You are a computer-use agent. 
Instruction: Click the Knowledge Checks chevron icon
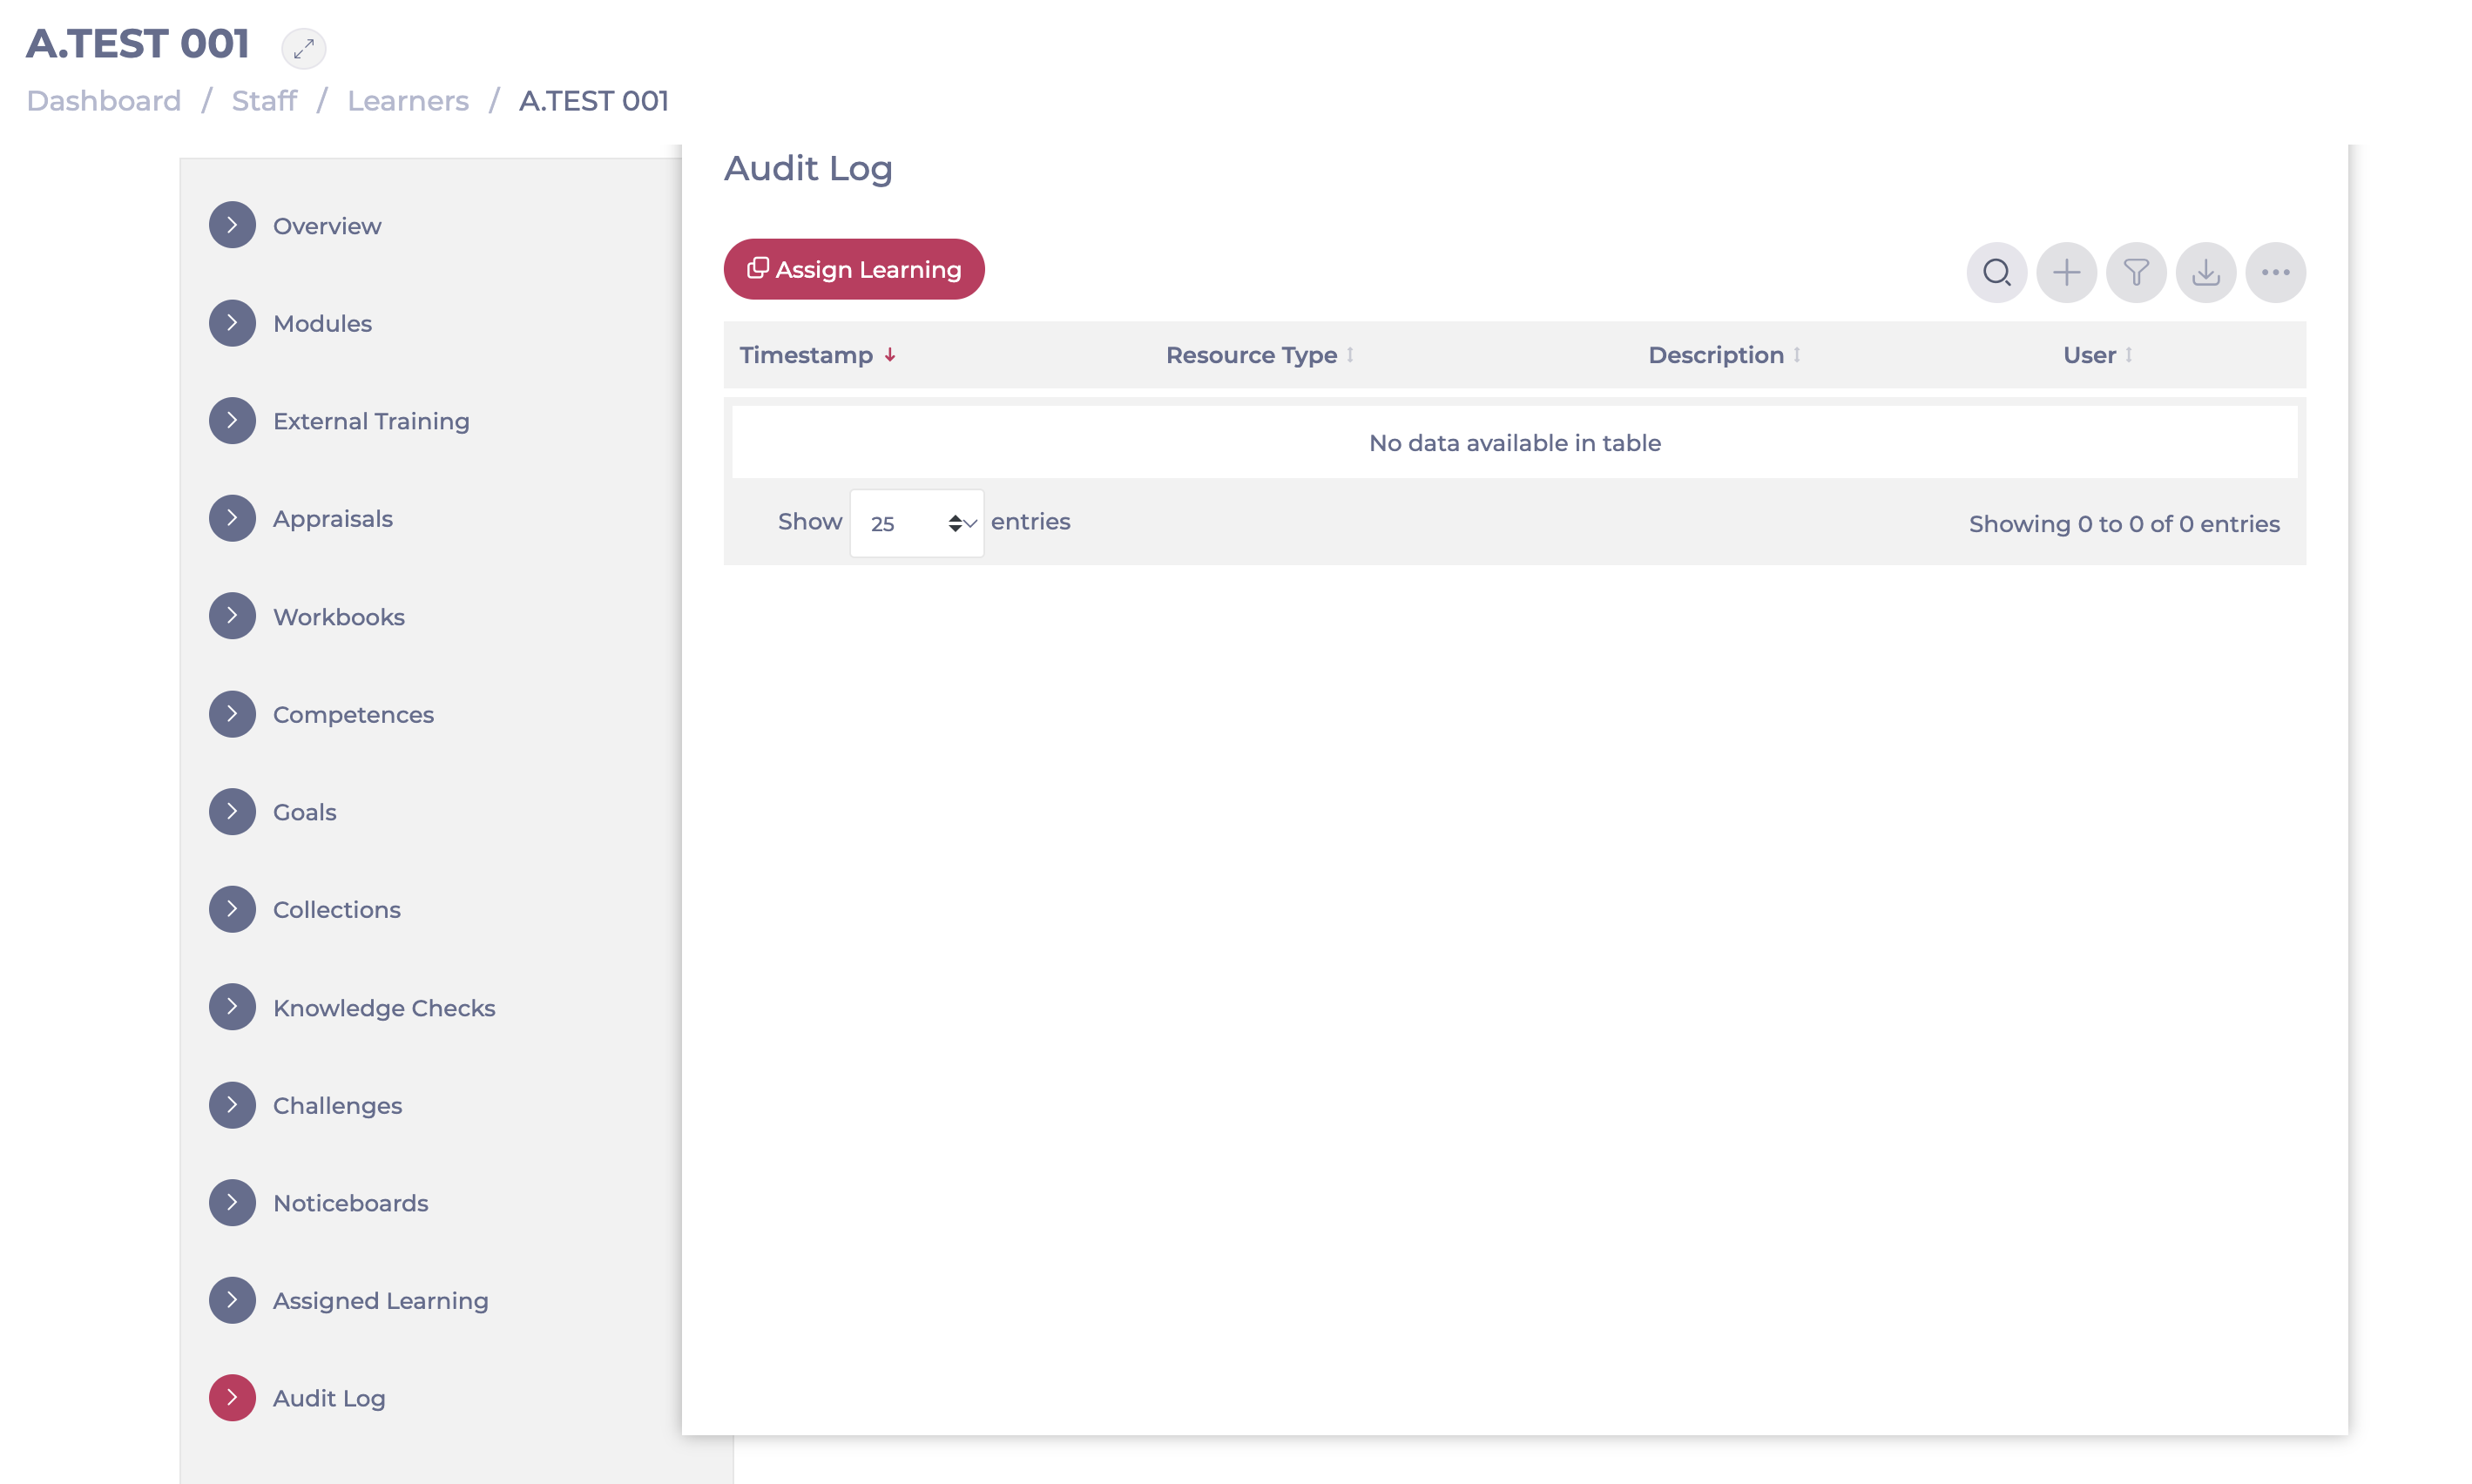pyautogui.click(x=232, y=1007)
